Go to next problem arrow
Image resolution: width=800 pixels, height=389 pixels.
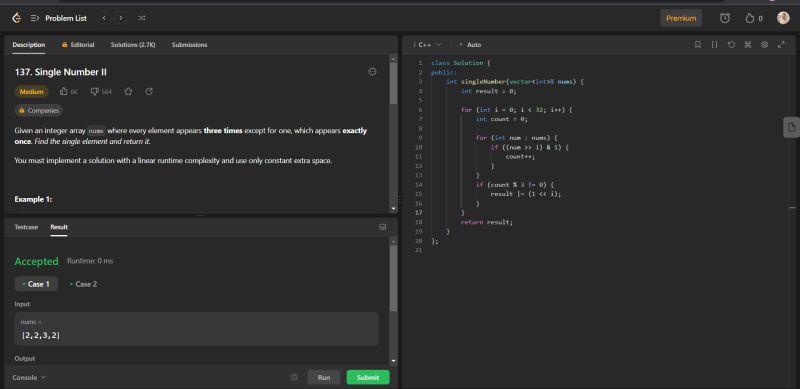coord(121,18)
